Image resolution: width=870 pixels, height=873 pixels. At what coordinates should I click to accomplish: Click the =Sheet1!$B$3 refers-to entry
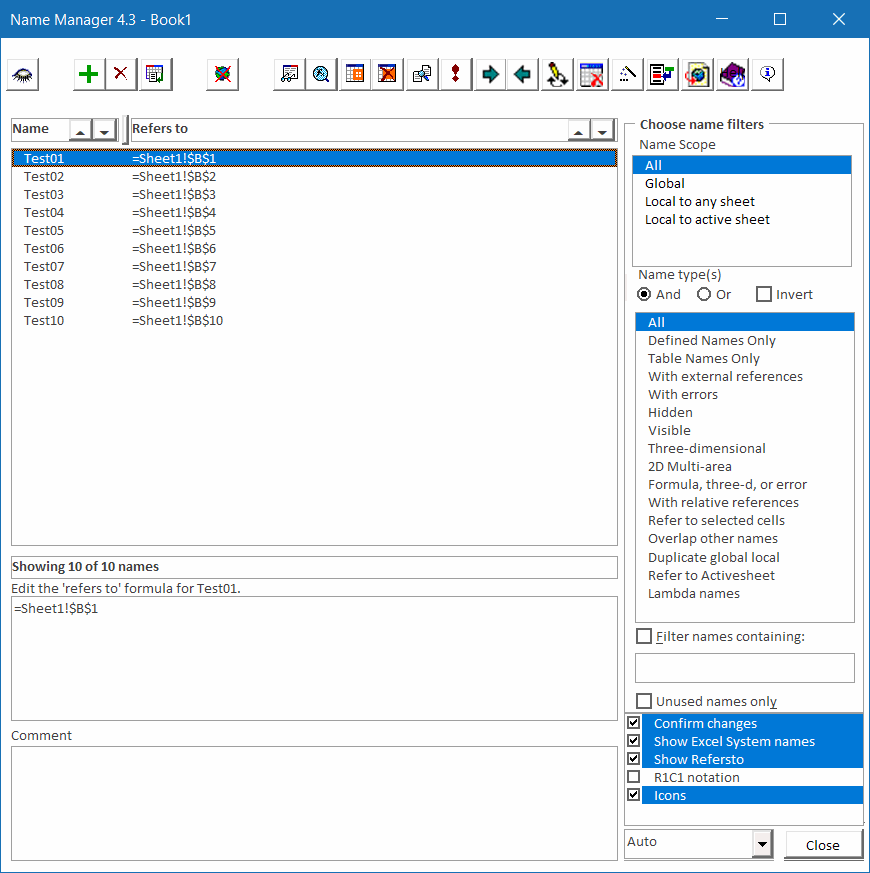[174, 195]
